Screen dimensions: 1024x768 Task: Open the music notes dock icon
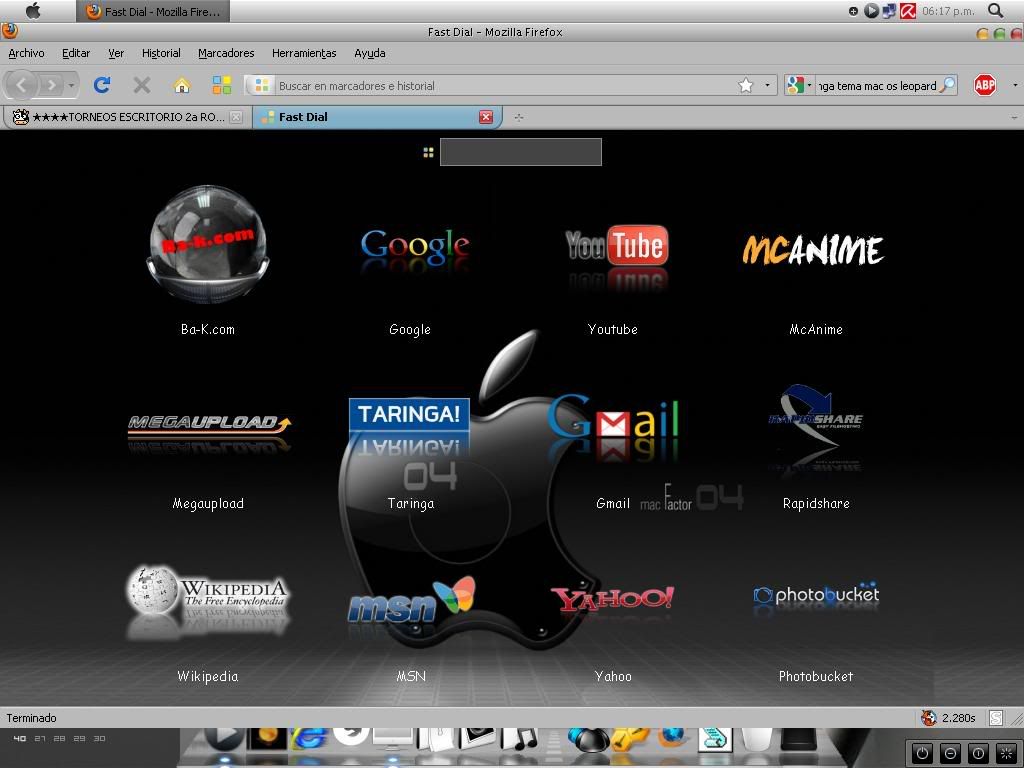[519, 739]
